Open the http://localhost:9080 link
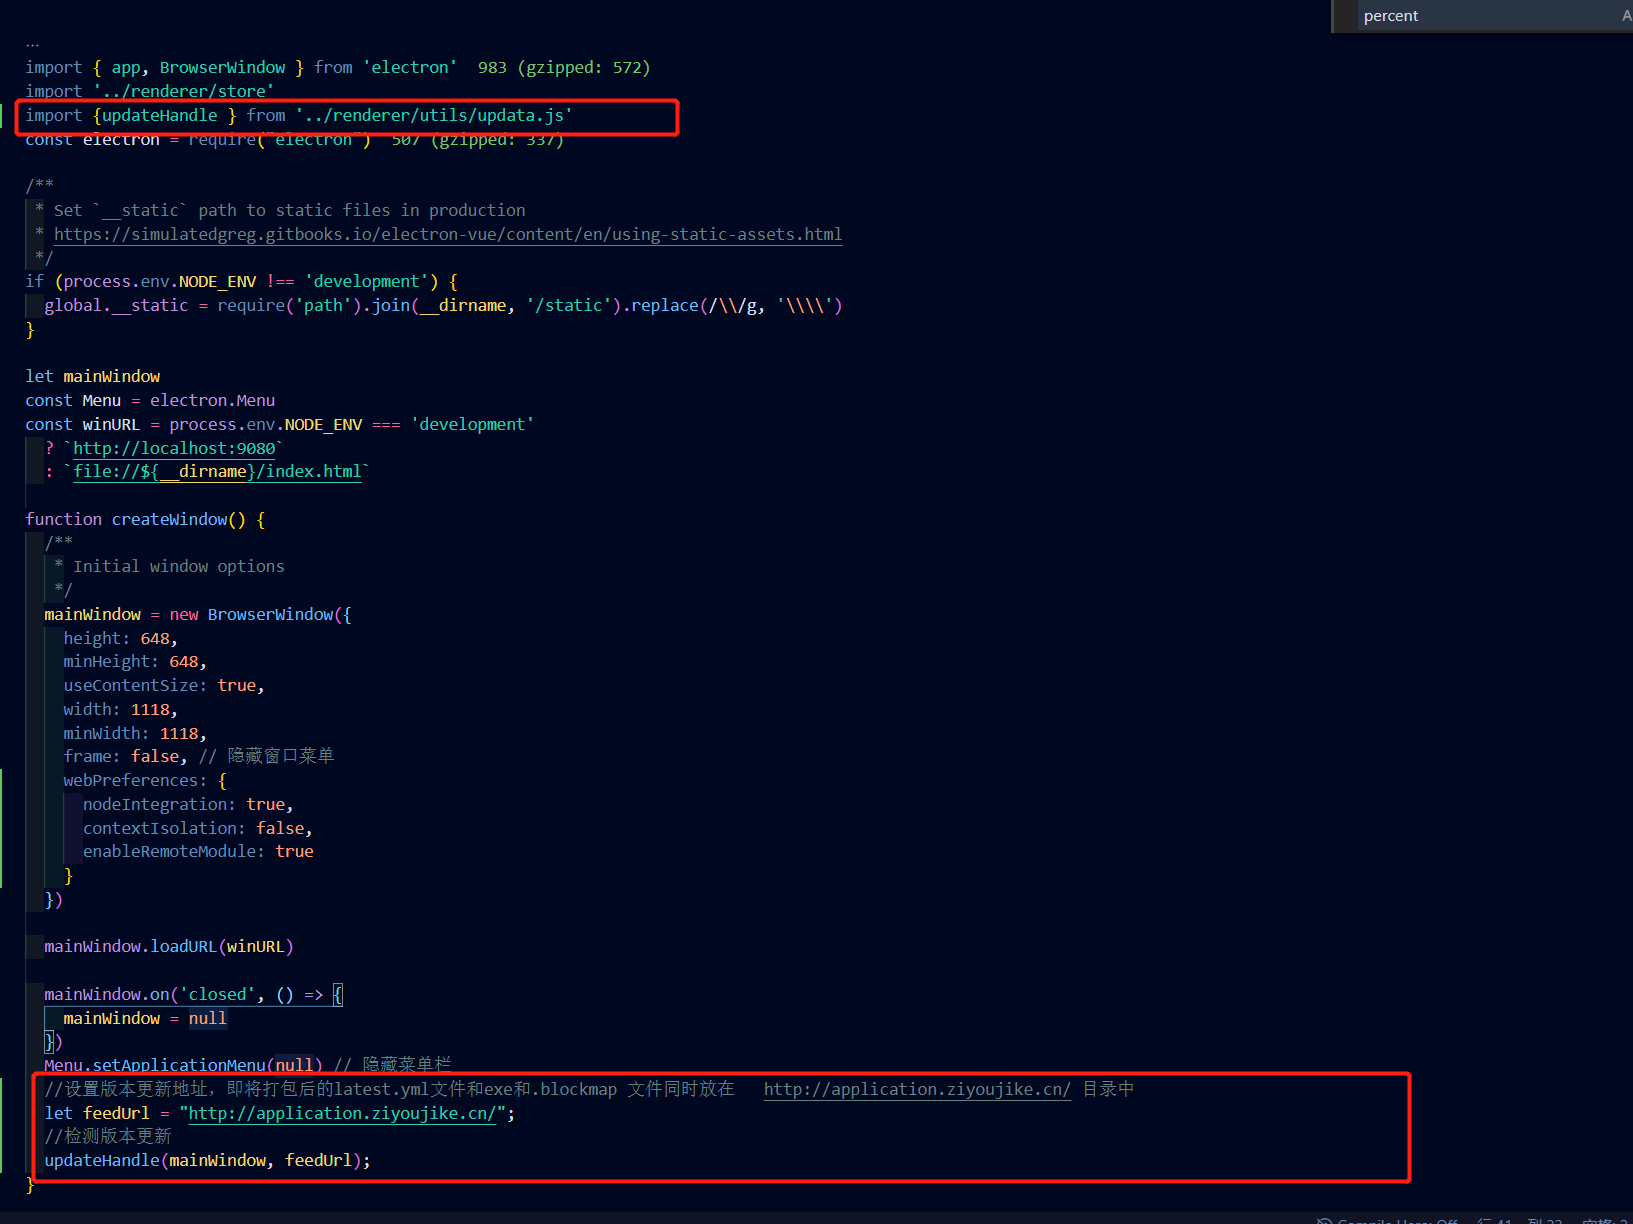 (174, 448)
